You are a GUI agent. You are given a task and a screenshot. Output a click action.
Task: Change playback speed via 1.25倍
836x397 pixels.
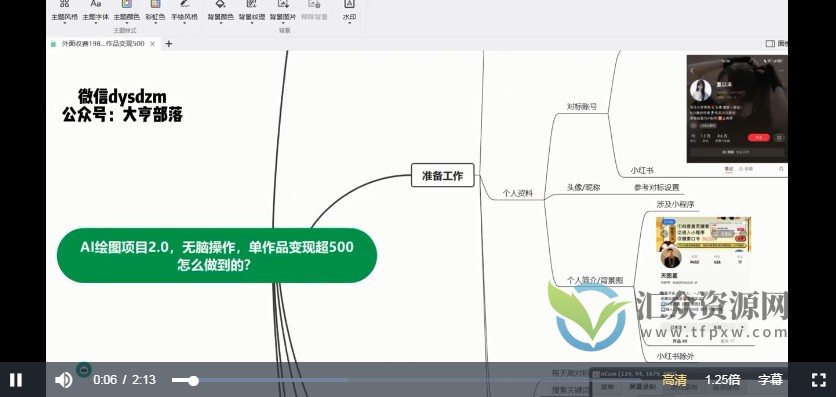tap(722, 380)
